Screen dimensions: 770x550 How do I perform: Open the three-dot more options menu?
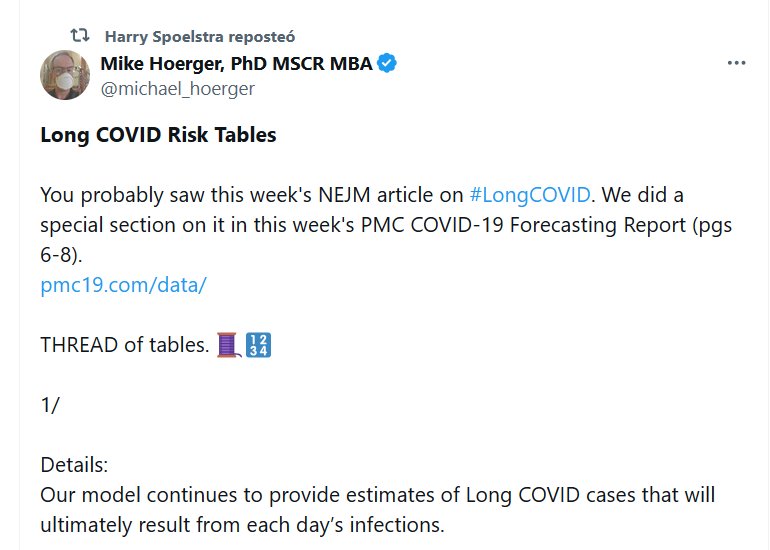point(736,63)
